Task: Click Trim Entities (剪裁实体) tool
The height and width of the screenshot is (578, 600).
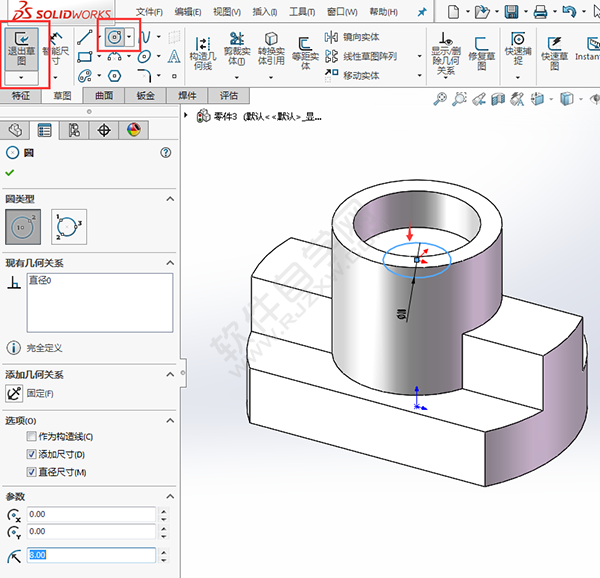Action: [x=237, y=49]
